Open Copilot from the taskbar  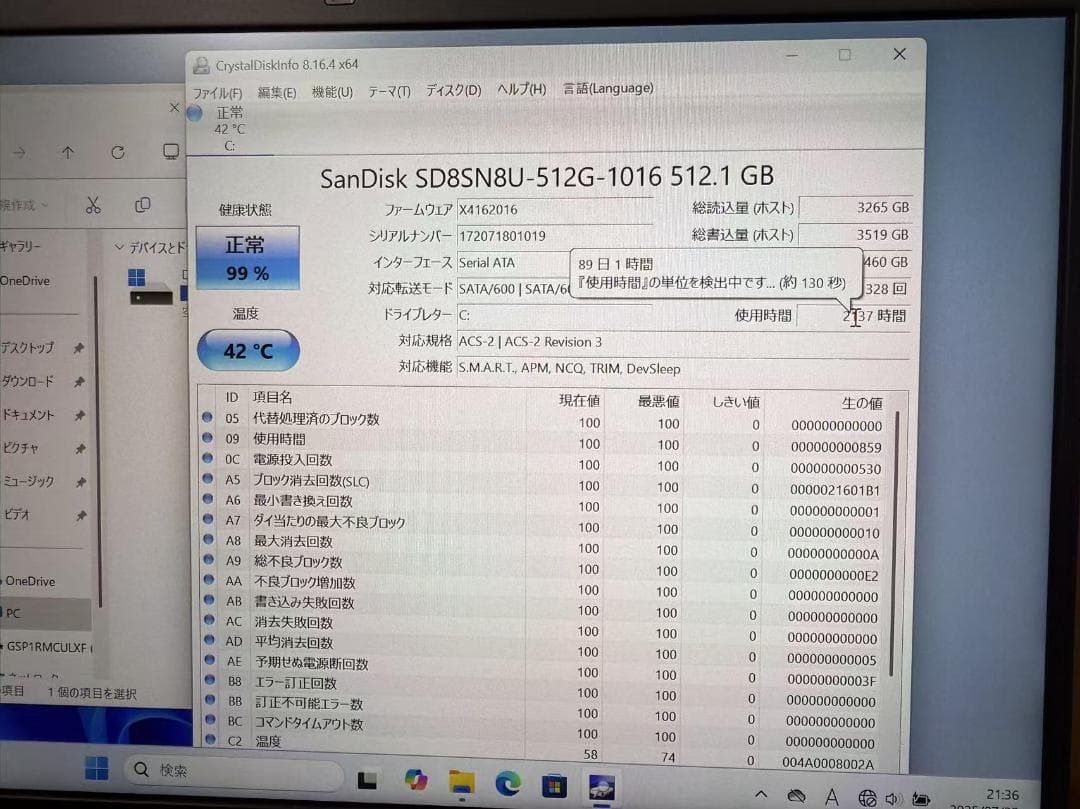tap(417, 779)
